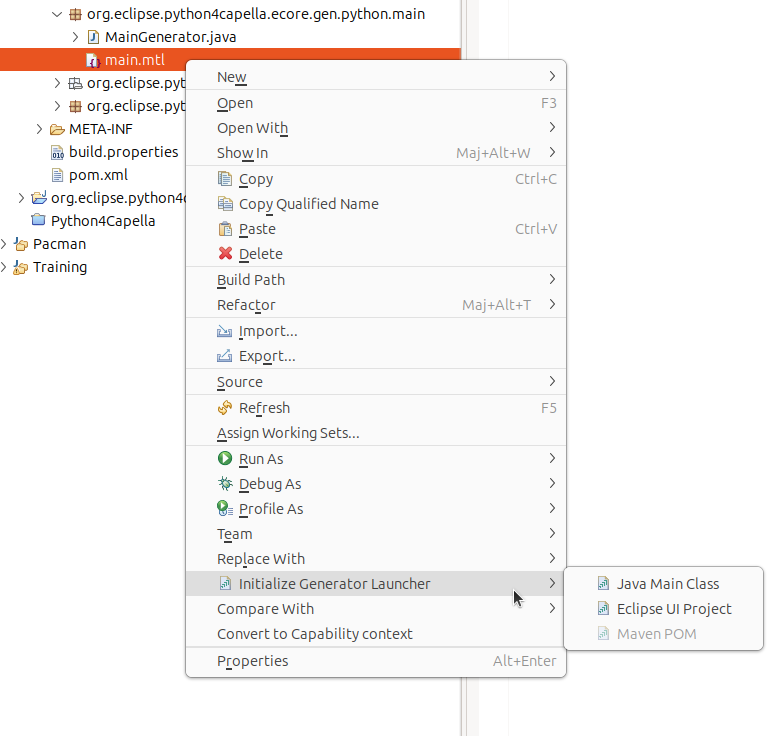Screen dimensions: 776x736
Task: Select the Training project
Action: (59, 267)
